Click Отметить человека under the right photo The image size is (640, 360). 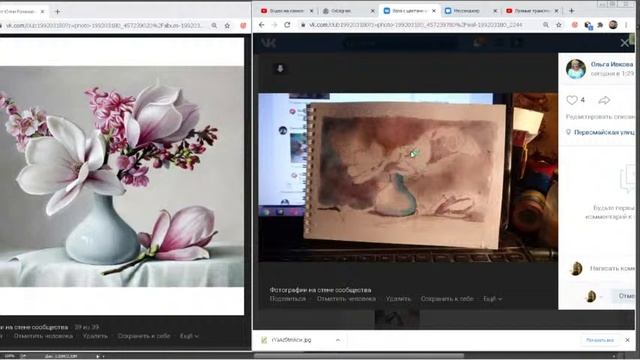346,299
